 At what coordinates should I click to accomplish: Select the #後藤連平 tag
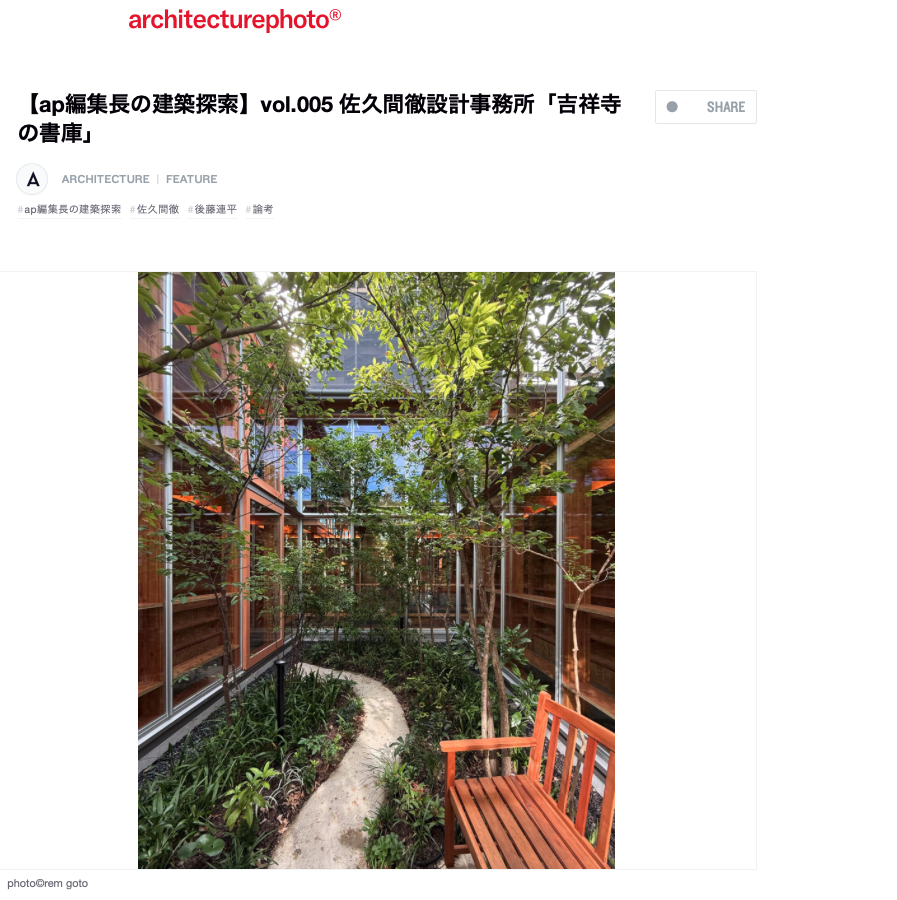pyautogui.click(x=212, y=210)
